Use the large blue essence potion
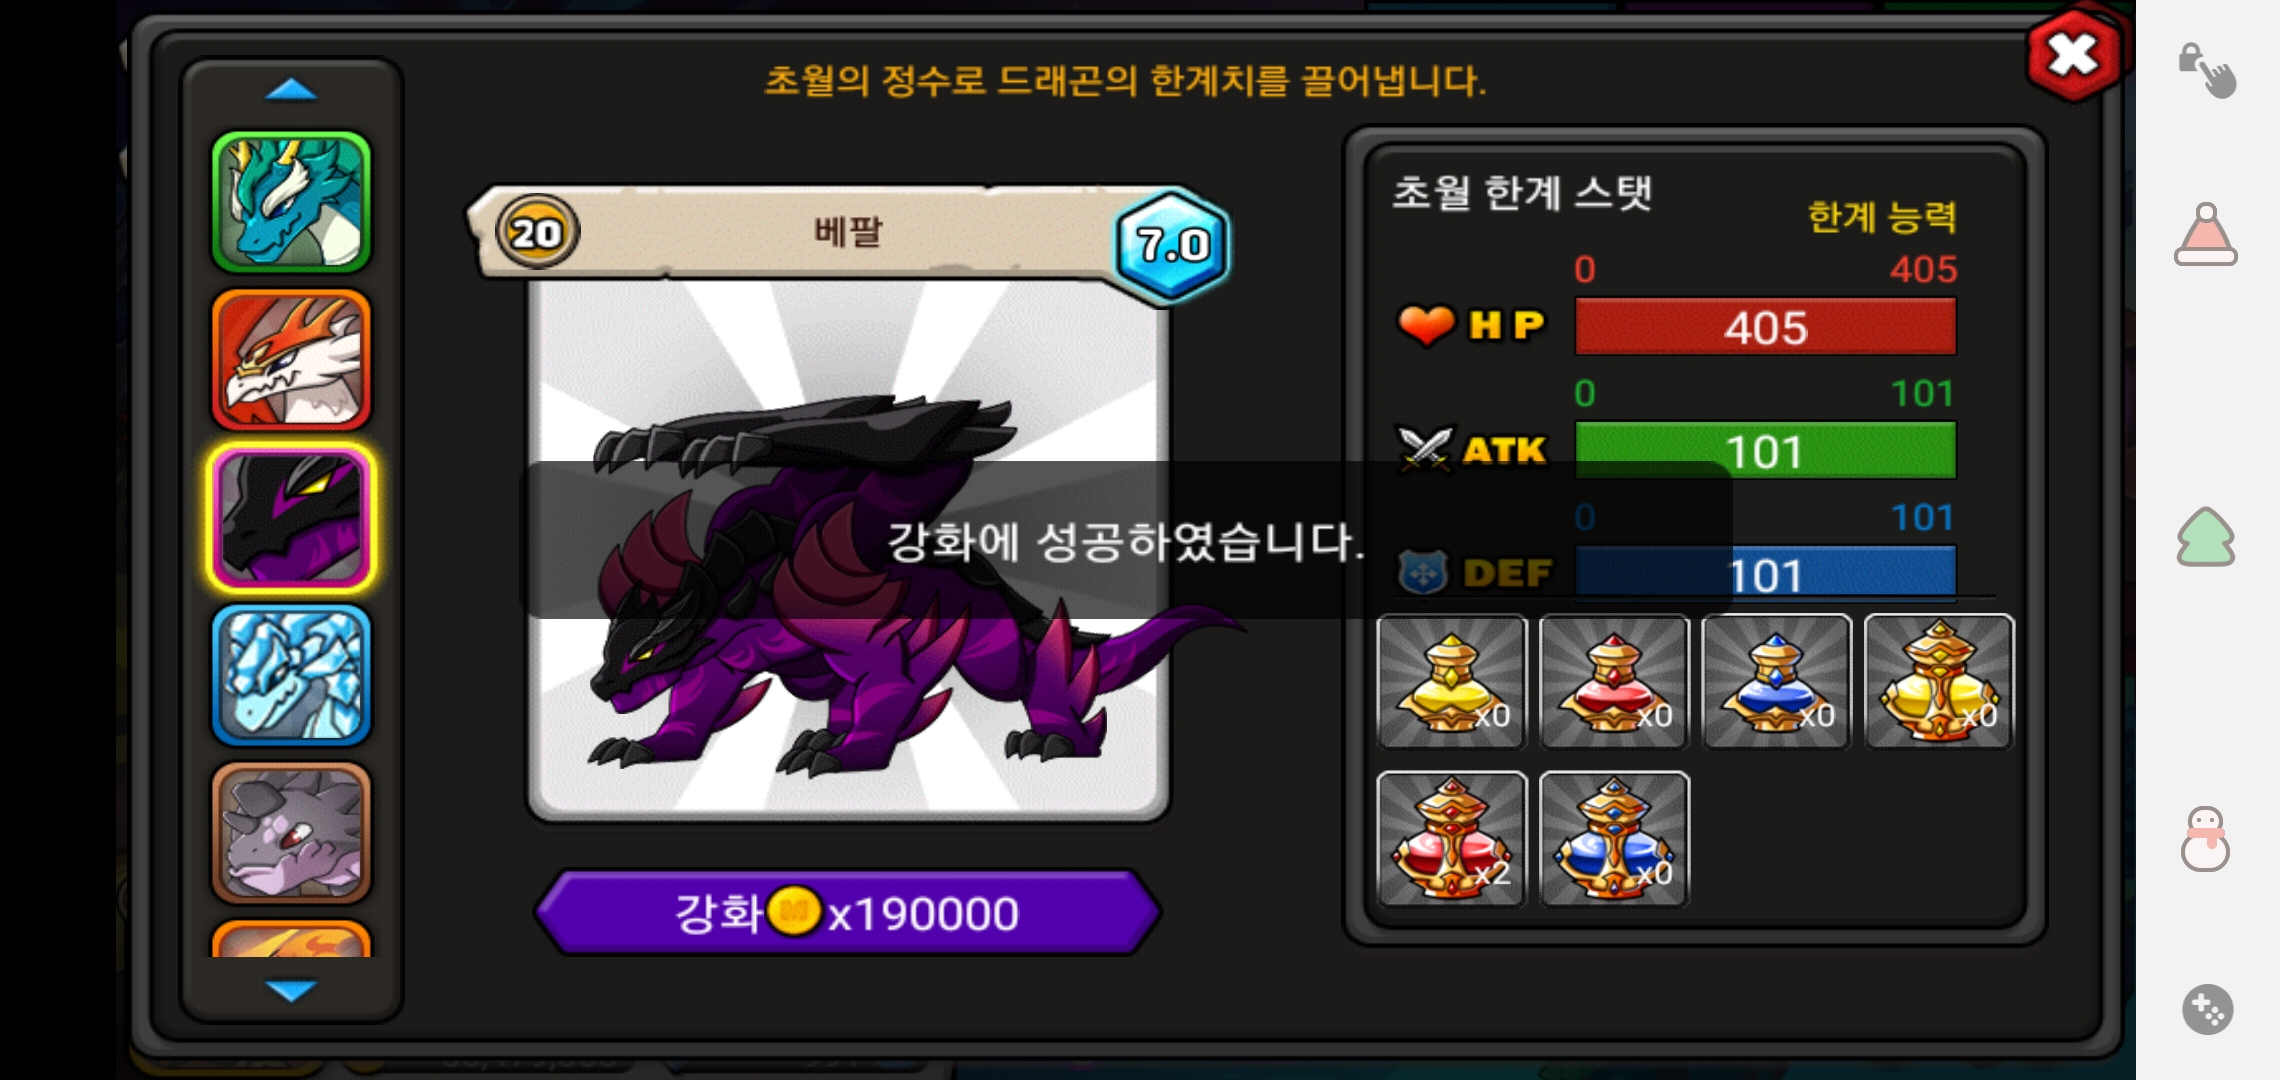This screenshot has height=1080, width=2280. tap(1614, 839)
